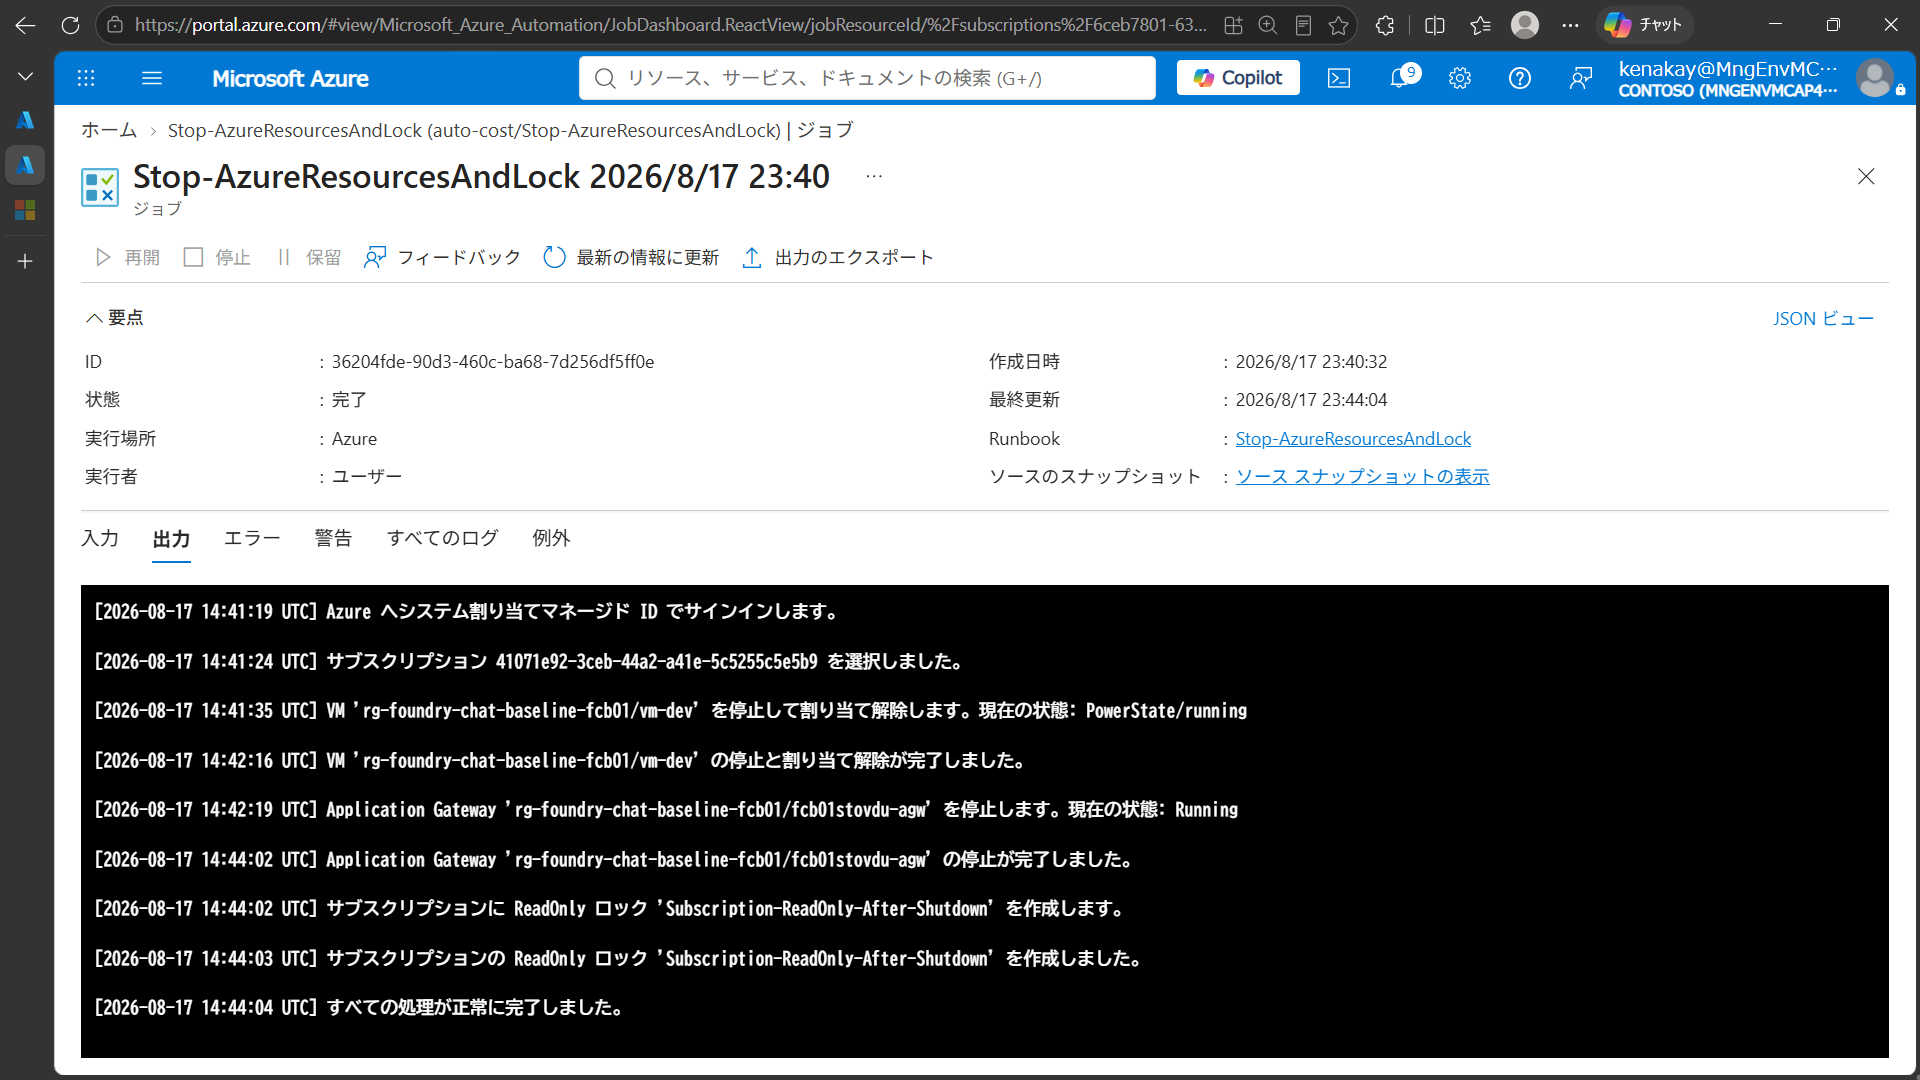Open portal settings gear
The image size is (1920, 1080).
pos(1460,78)
